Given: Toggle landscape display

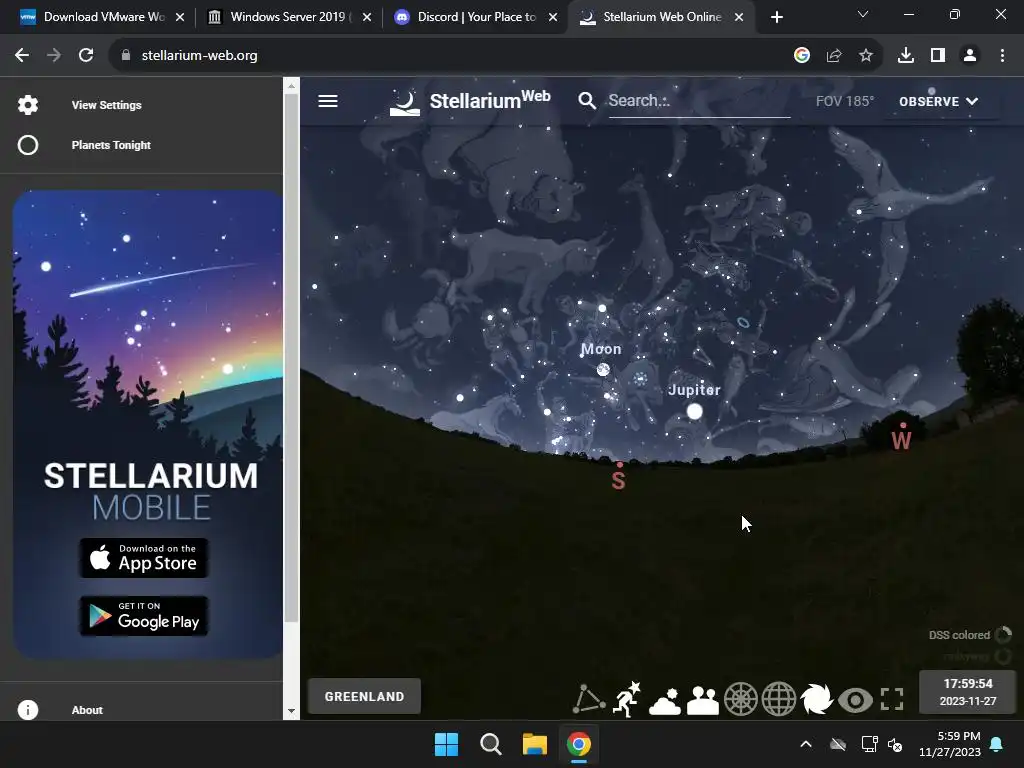Looking at the screenshot, I should click(703, 699).
